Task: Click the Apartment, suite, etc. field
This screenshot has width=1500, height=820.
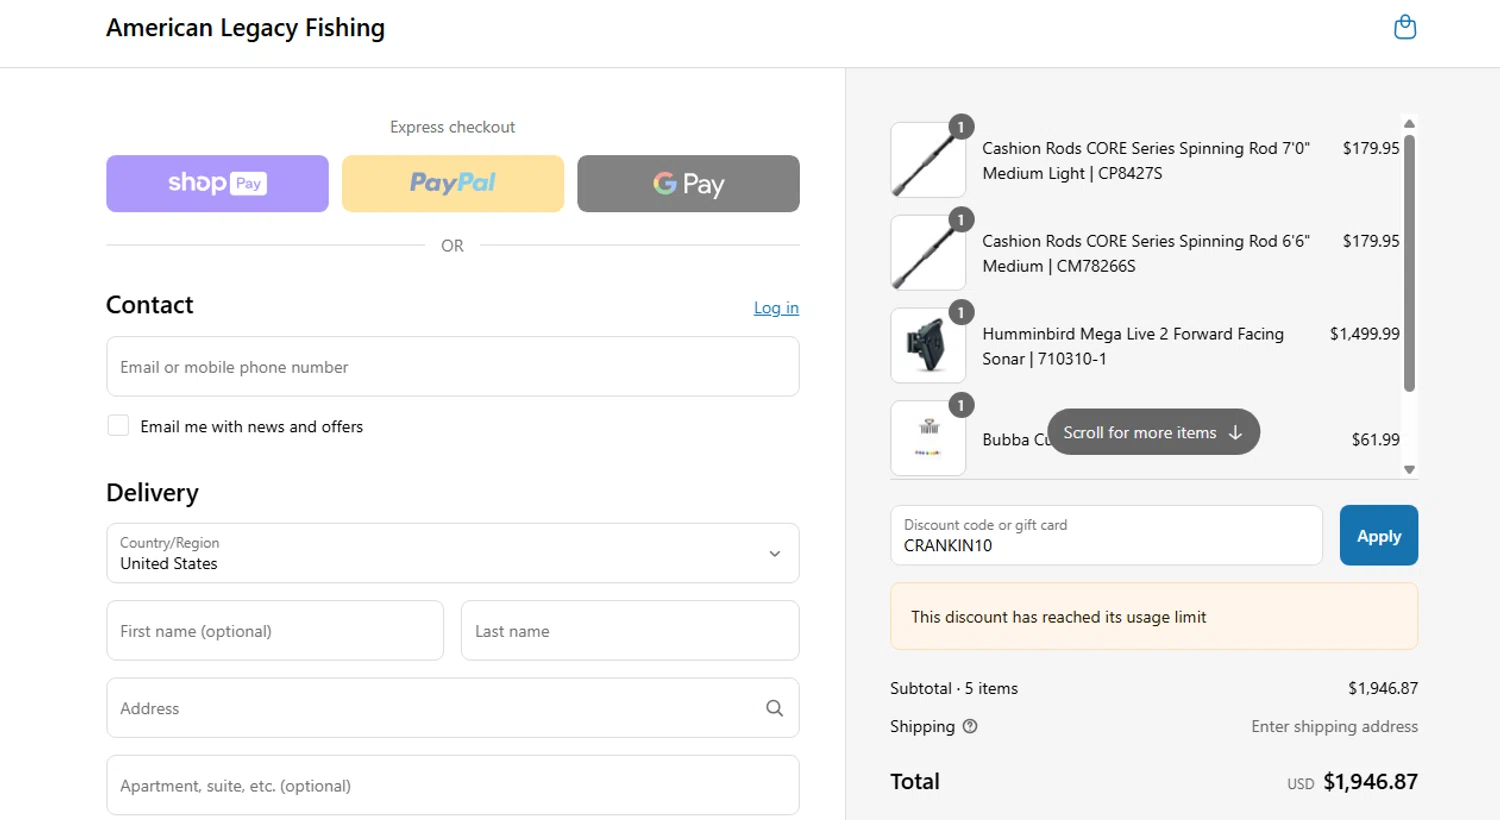Action: click(x=452, y=786)
